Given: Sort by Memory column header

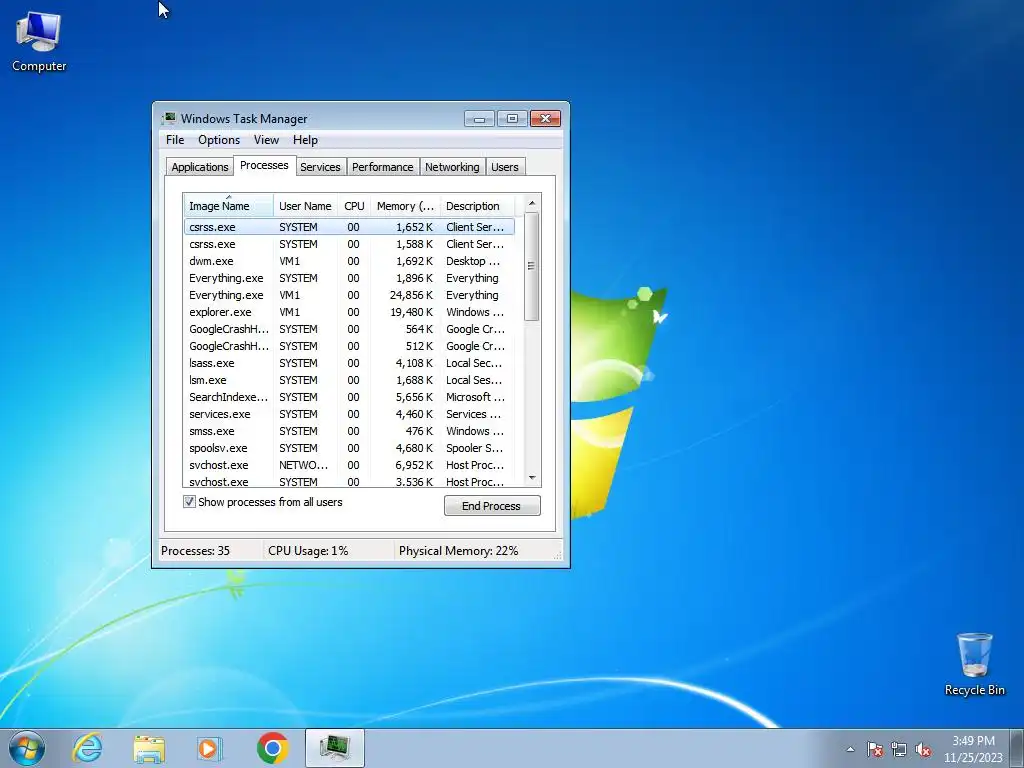Looking at the screenshot, I should click(405, 206).
